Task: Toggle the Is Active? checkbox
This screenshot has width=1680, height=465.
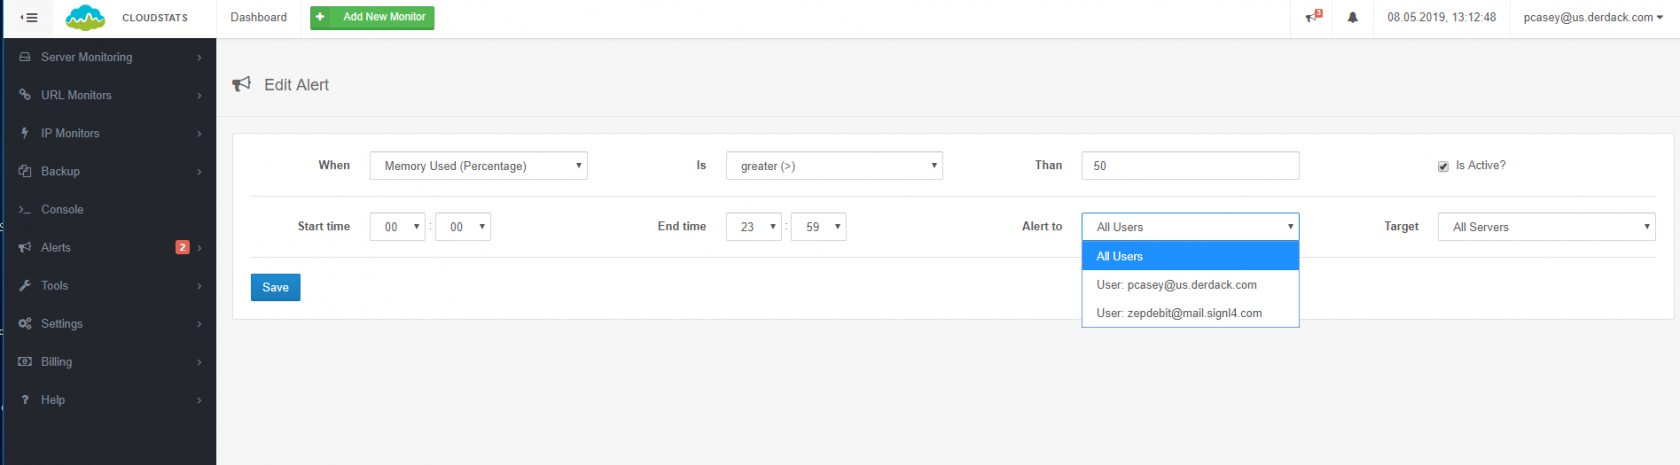Action: (1443, 166)
